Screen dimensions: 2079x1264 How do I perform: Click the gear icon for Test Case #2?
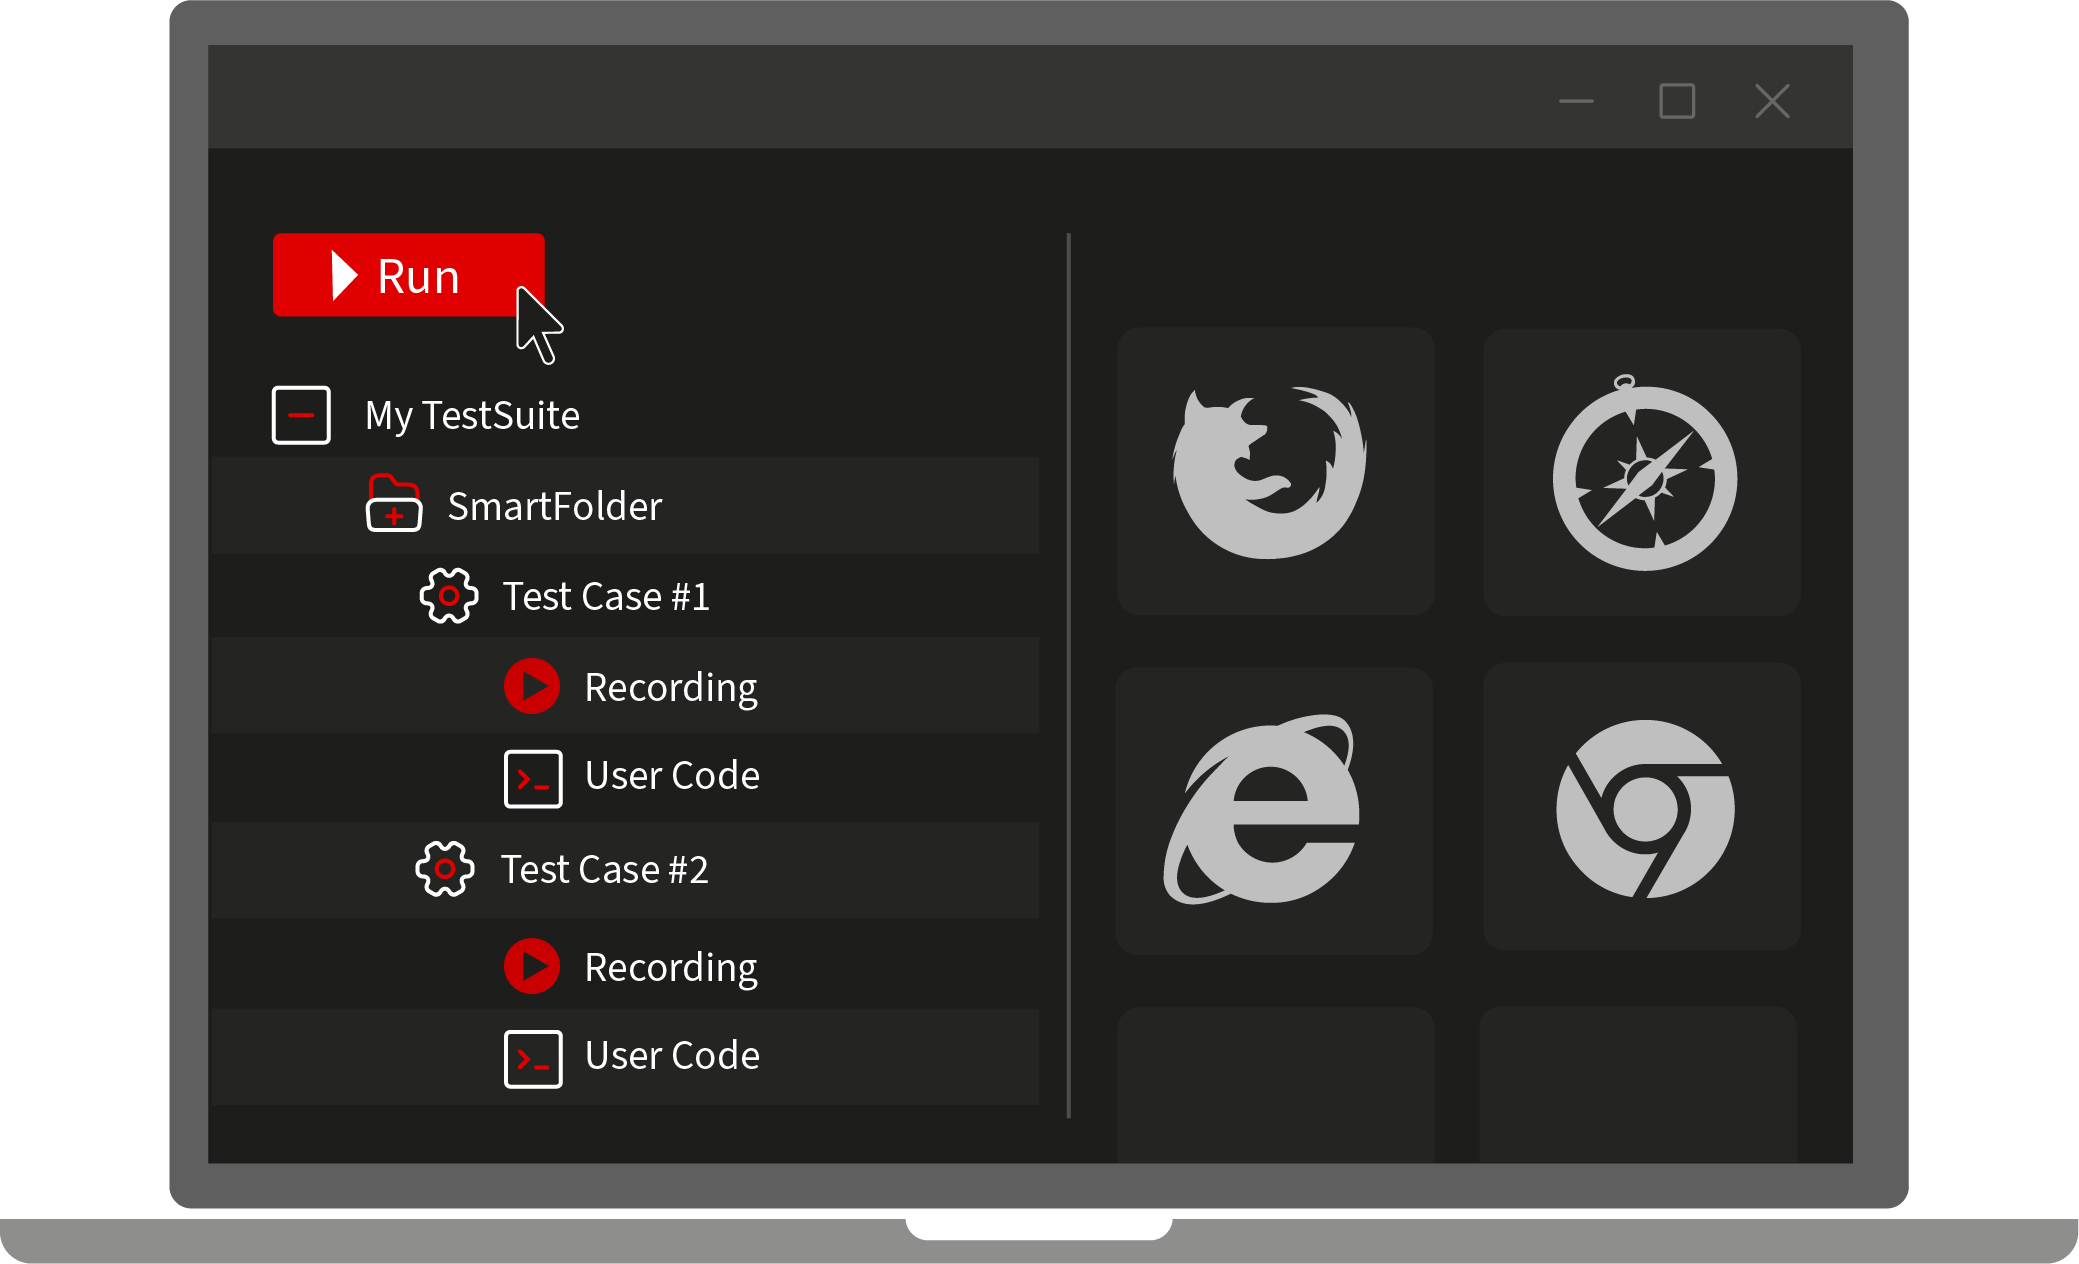coord(445,869)
